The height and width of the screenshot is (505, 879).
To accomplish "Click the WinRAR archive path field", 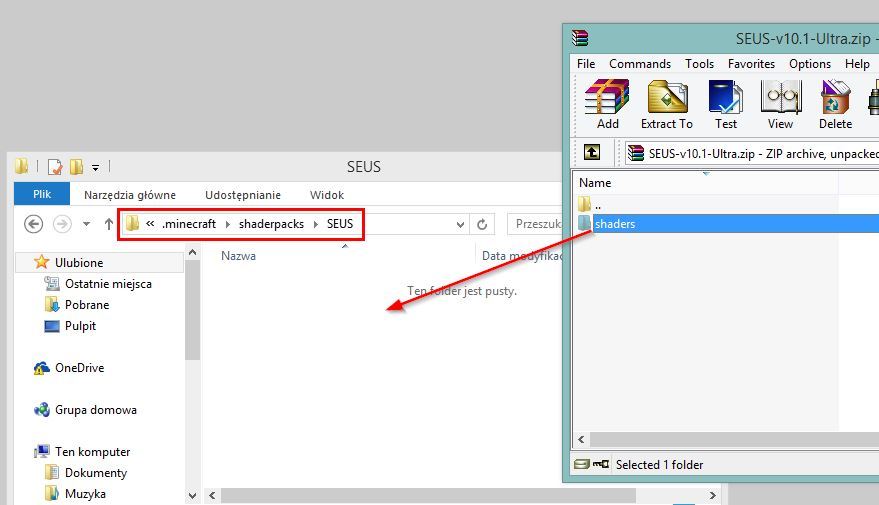I will 751,153.
